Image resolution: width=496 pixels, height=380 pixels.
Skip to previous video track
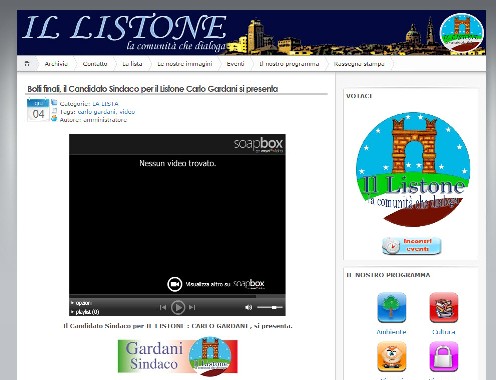click(163, 307)
